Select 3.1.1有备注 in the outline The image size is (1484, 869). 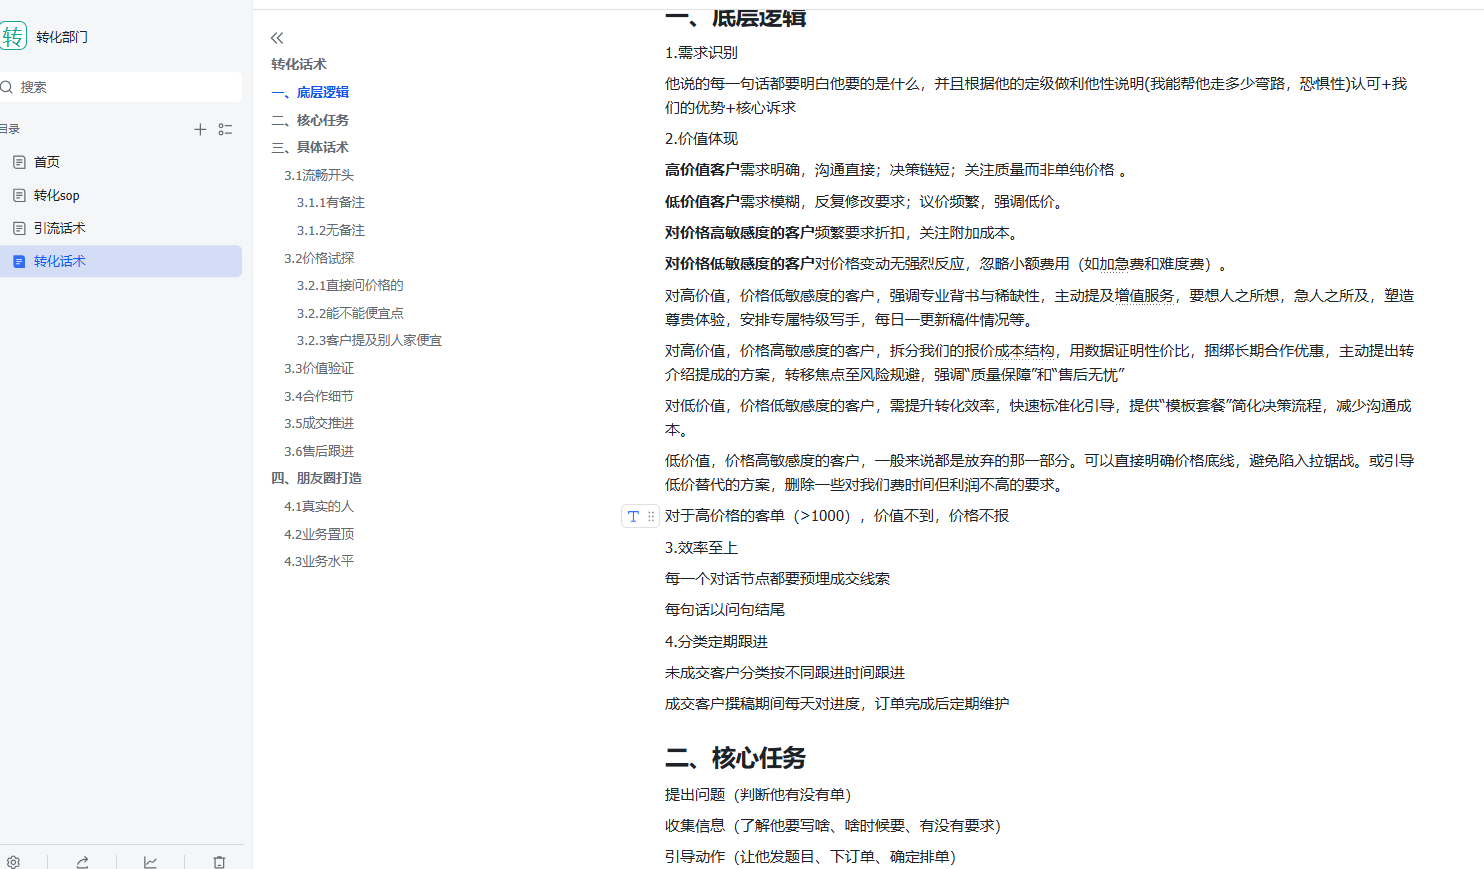coord(330,202)
